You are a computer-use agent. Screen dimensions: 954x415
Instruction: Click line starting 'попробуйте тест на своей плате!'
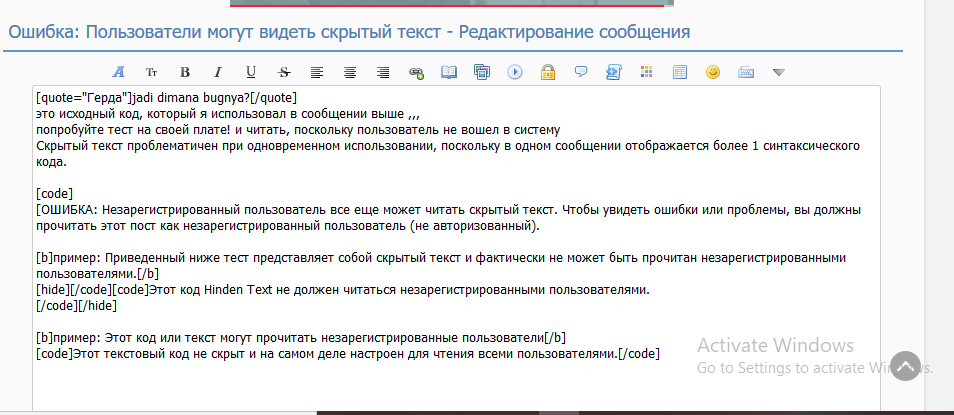coord(298,130)
